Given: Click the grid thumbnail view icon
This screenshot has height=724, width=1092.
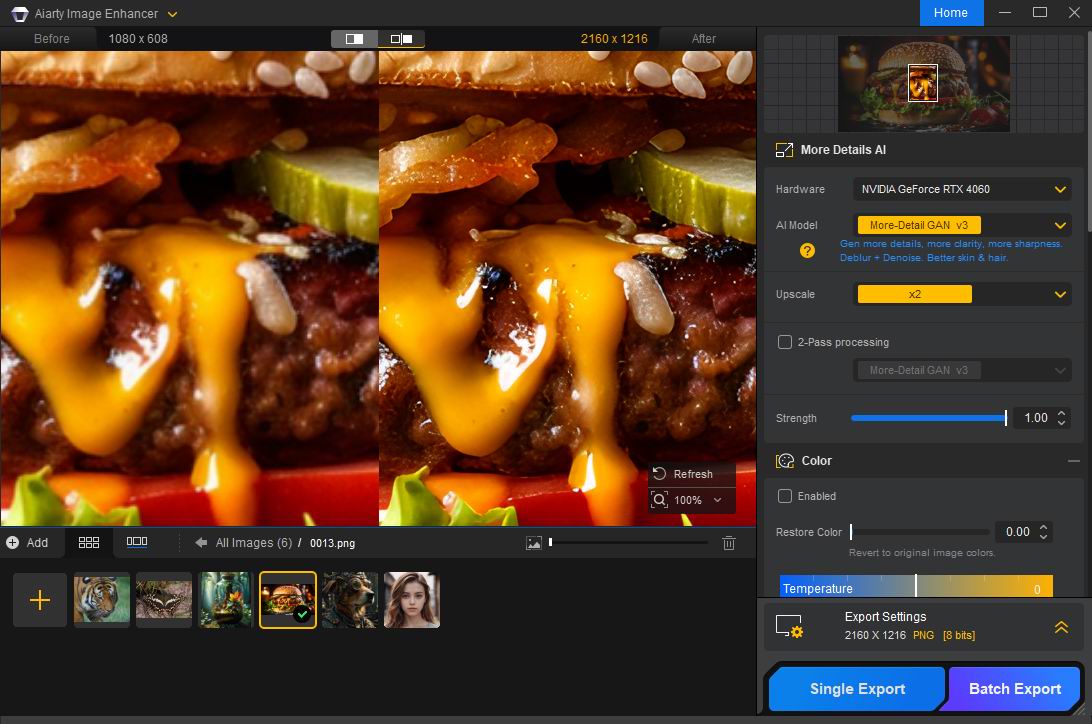Looking at the screenshot, I should [89, 542].
